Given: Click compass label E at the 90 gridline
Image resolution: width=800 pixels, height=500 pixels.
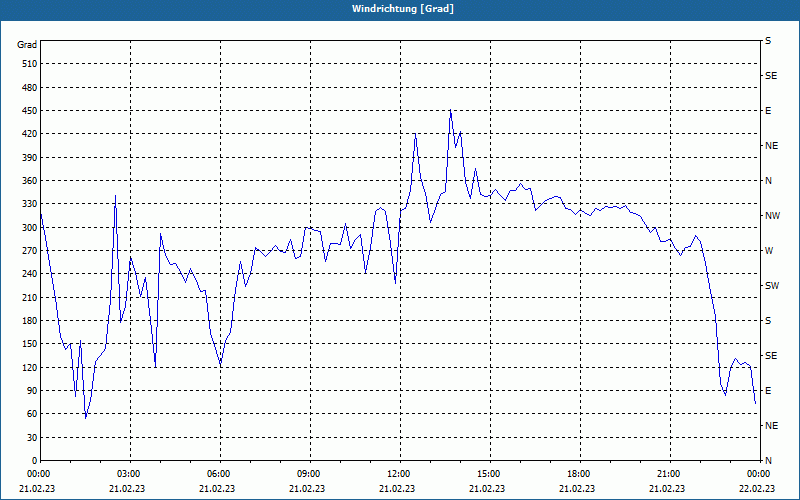Looking at the screenshot, I should point(768,391).
